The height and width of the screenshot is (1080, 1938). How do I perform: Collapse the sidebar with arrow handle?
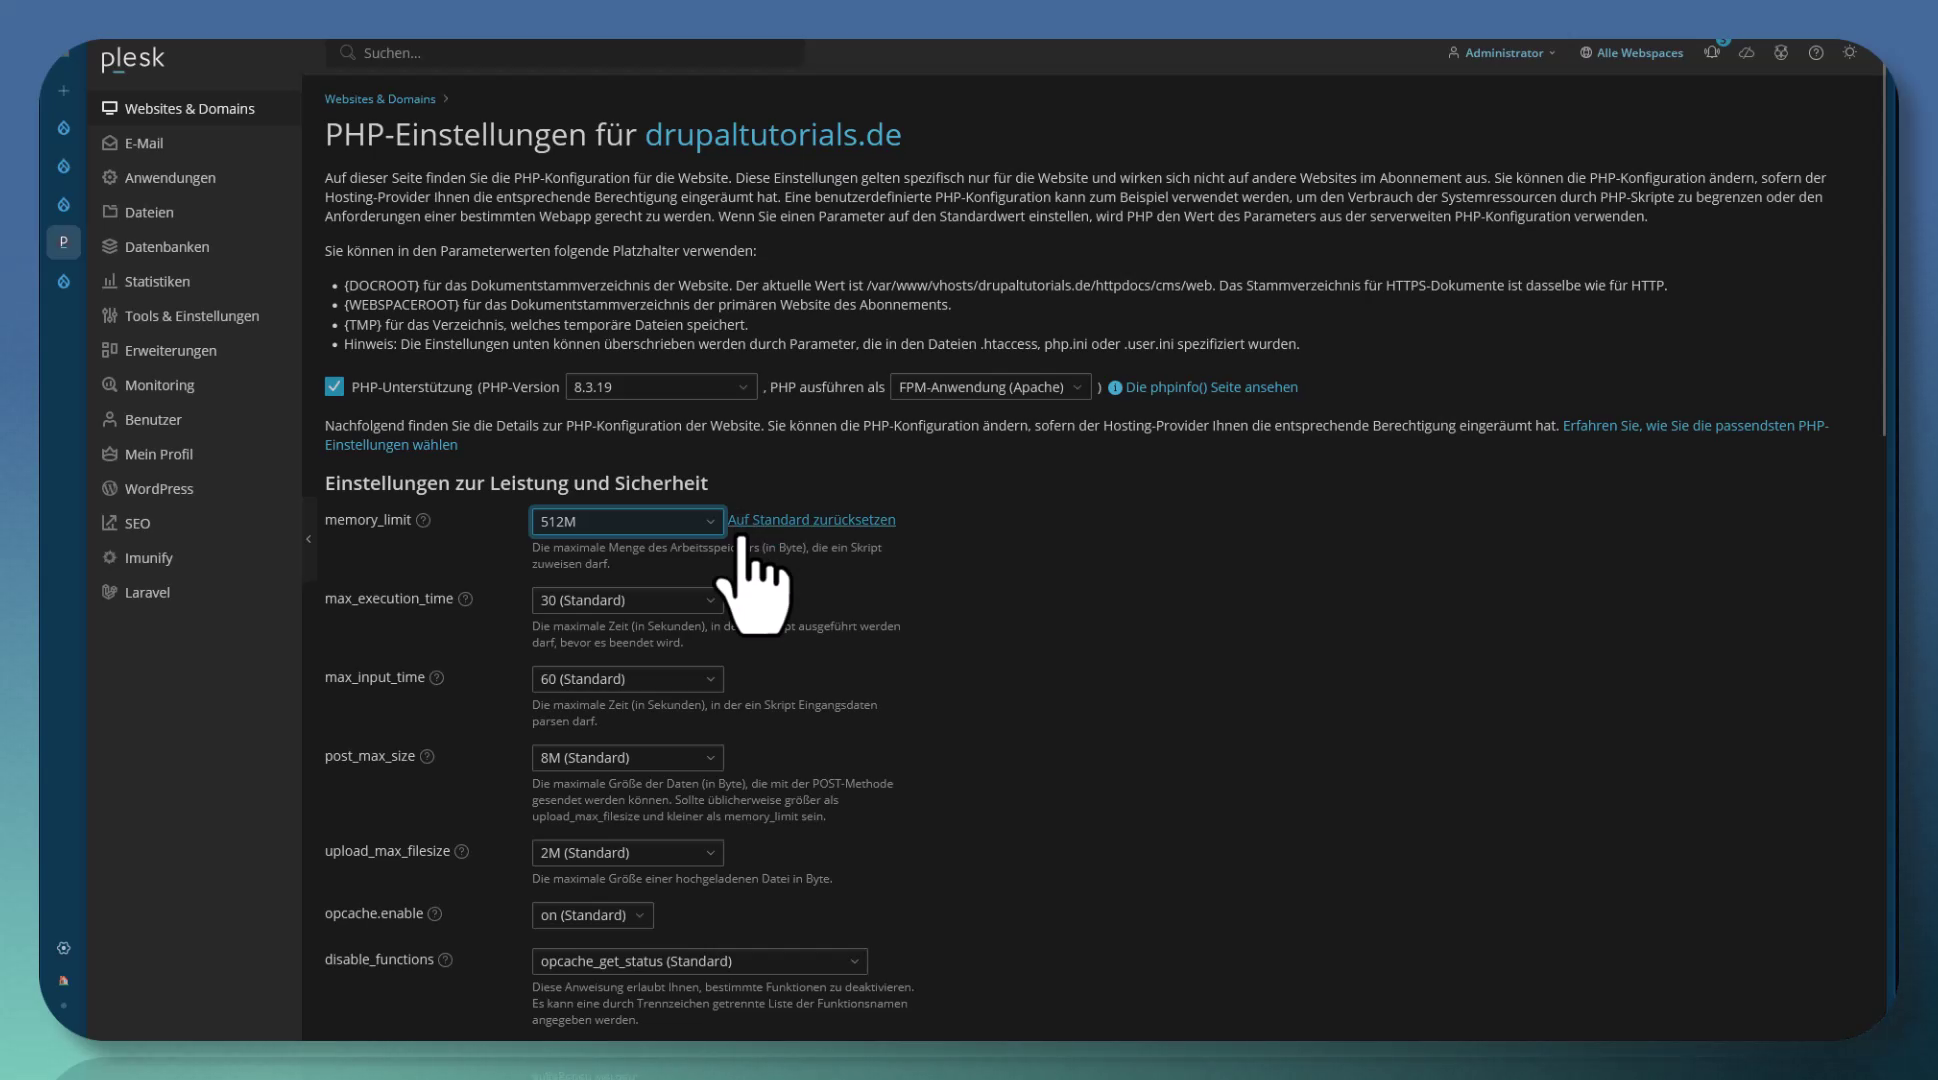tap(308, 539)
